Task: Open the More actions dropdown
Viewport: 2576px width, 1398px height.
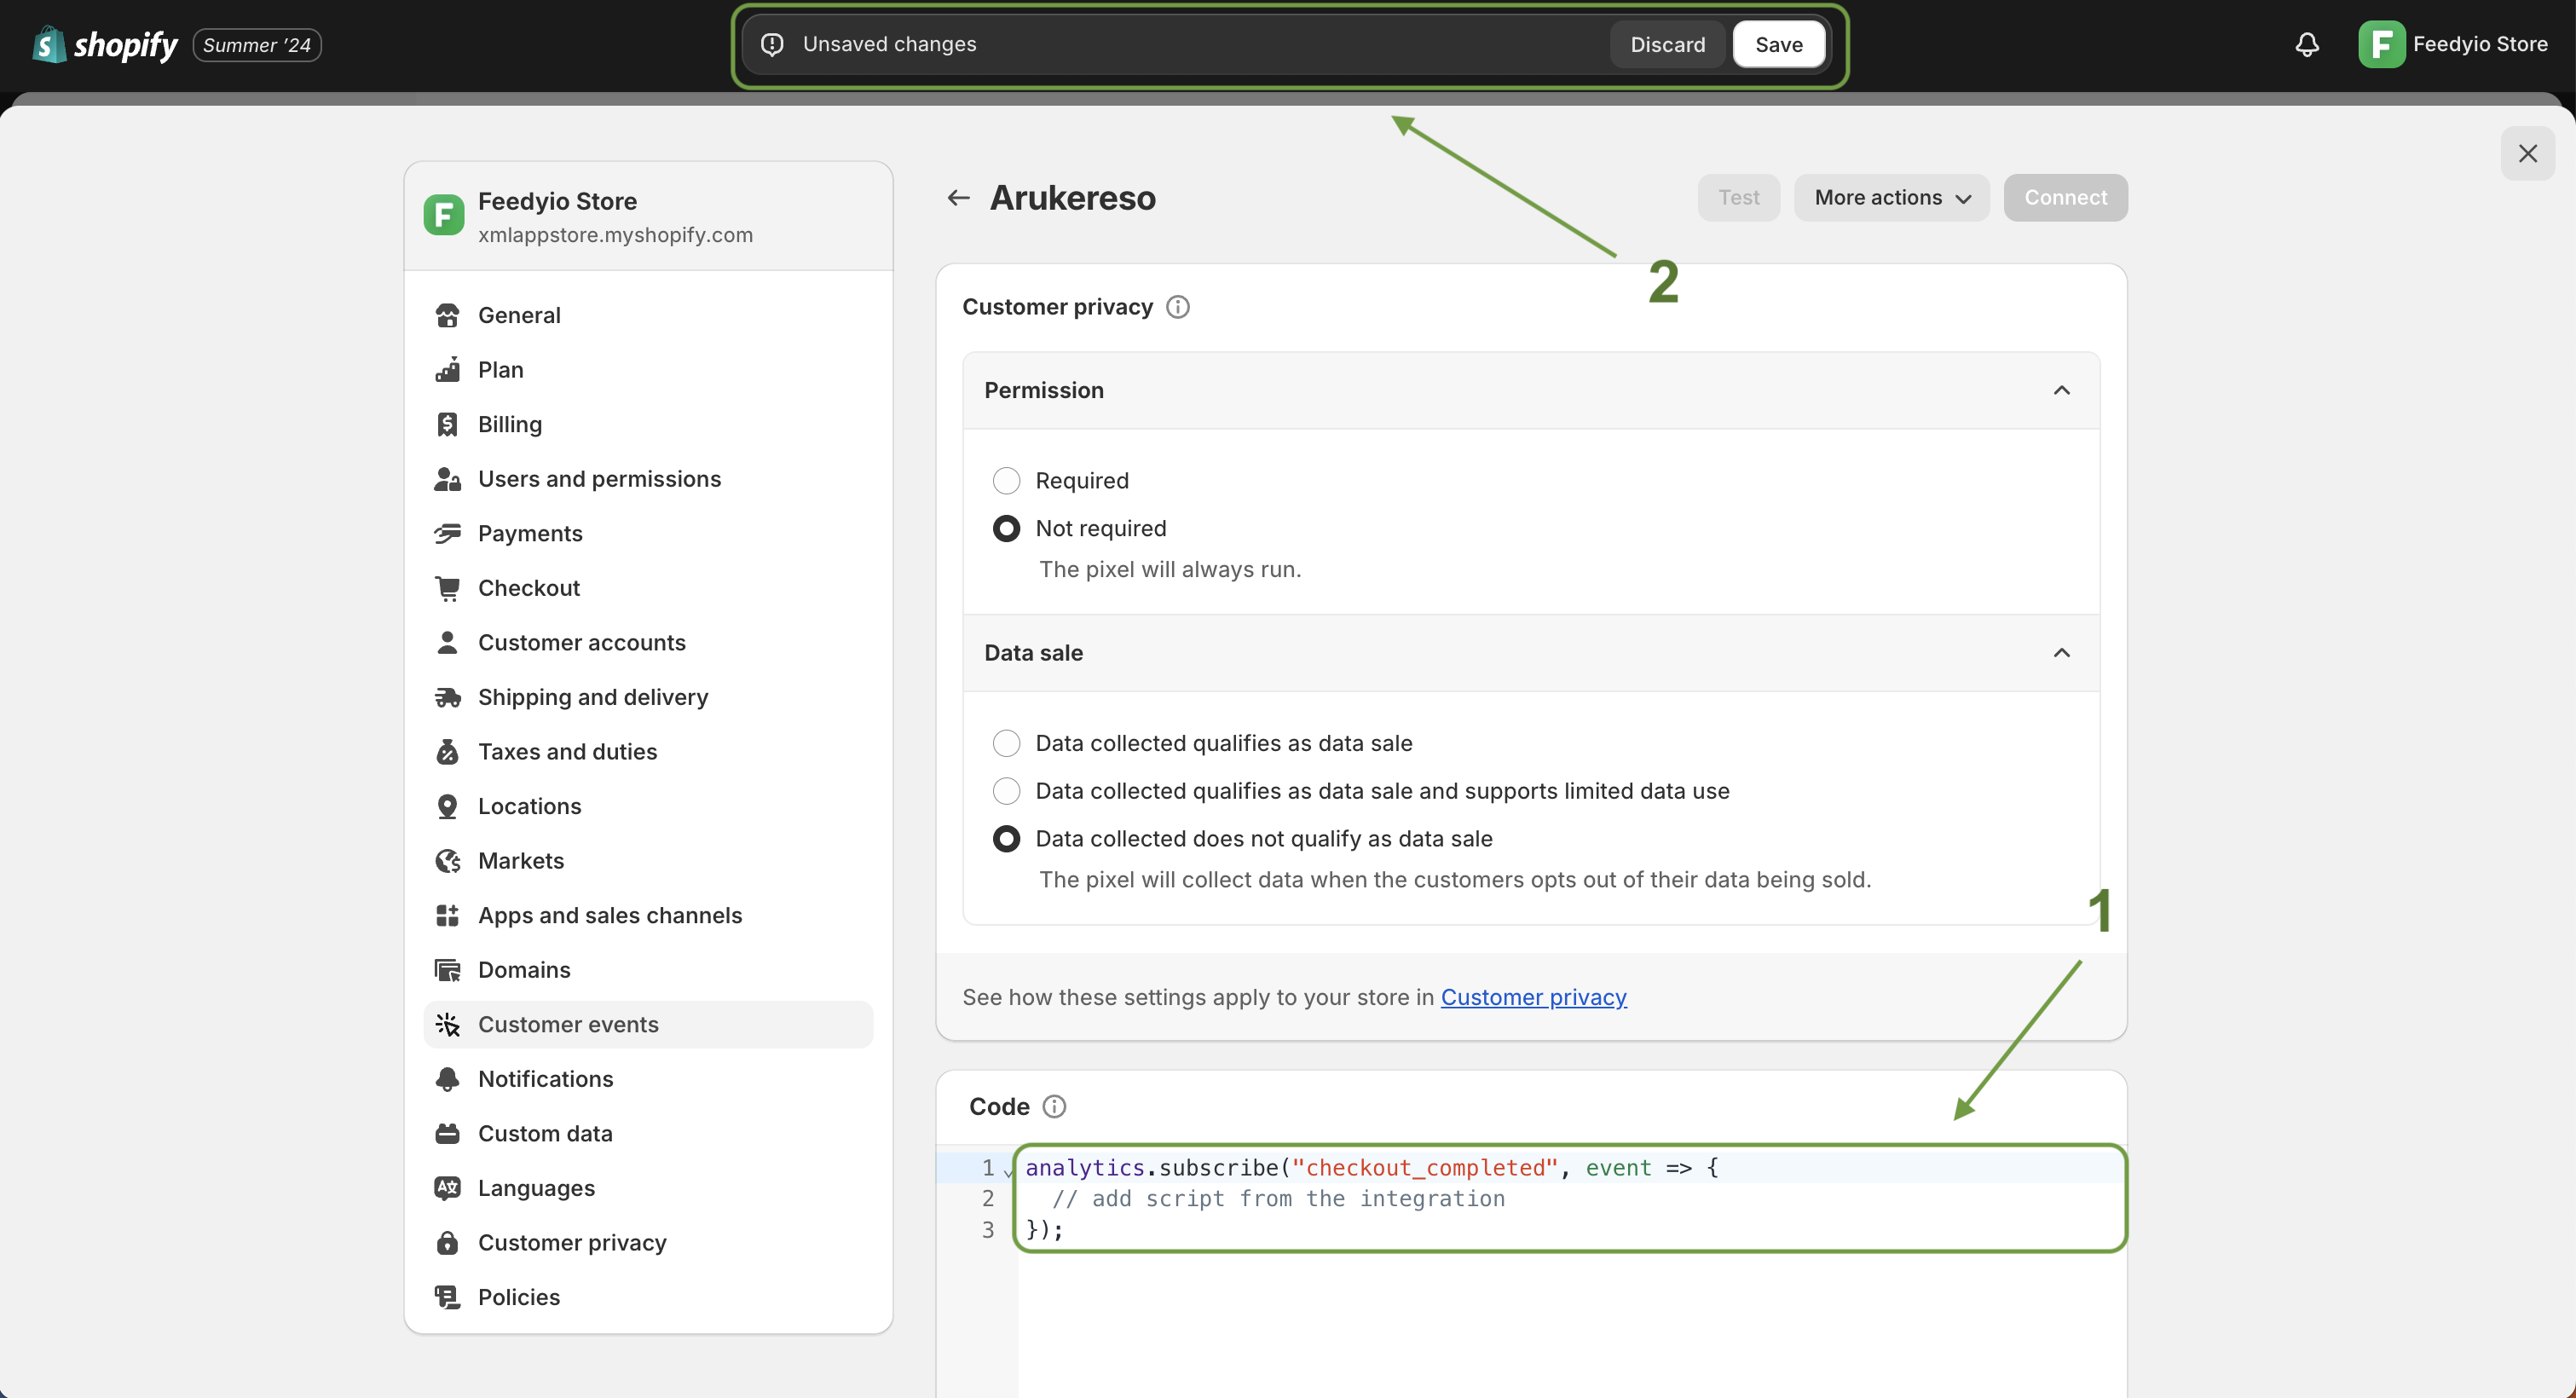Action: 1891,198
